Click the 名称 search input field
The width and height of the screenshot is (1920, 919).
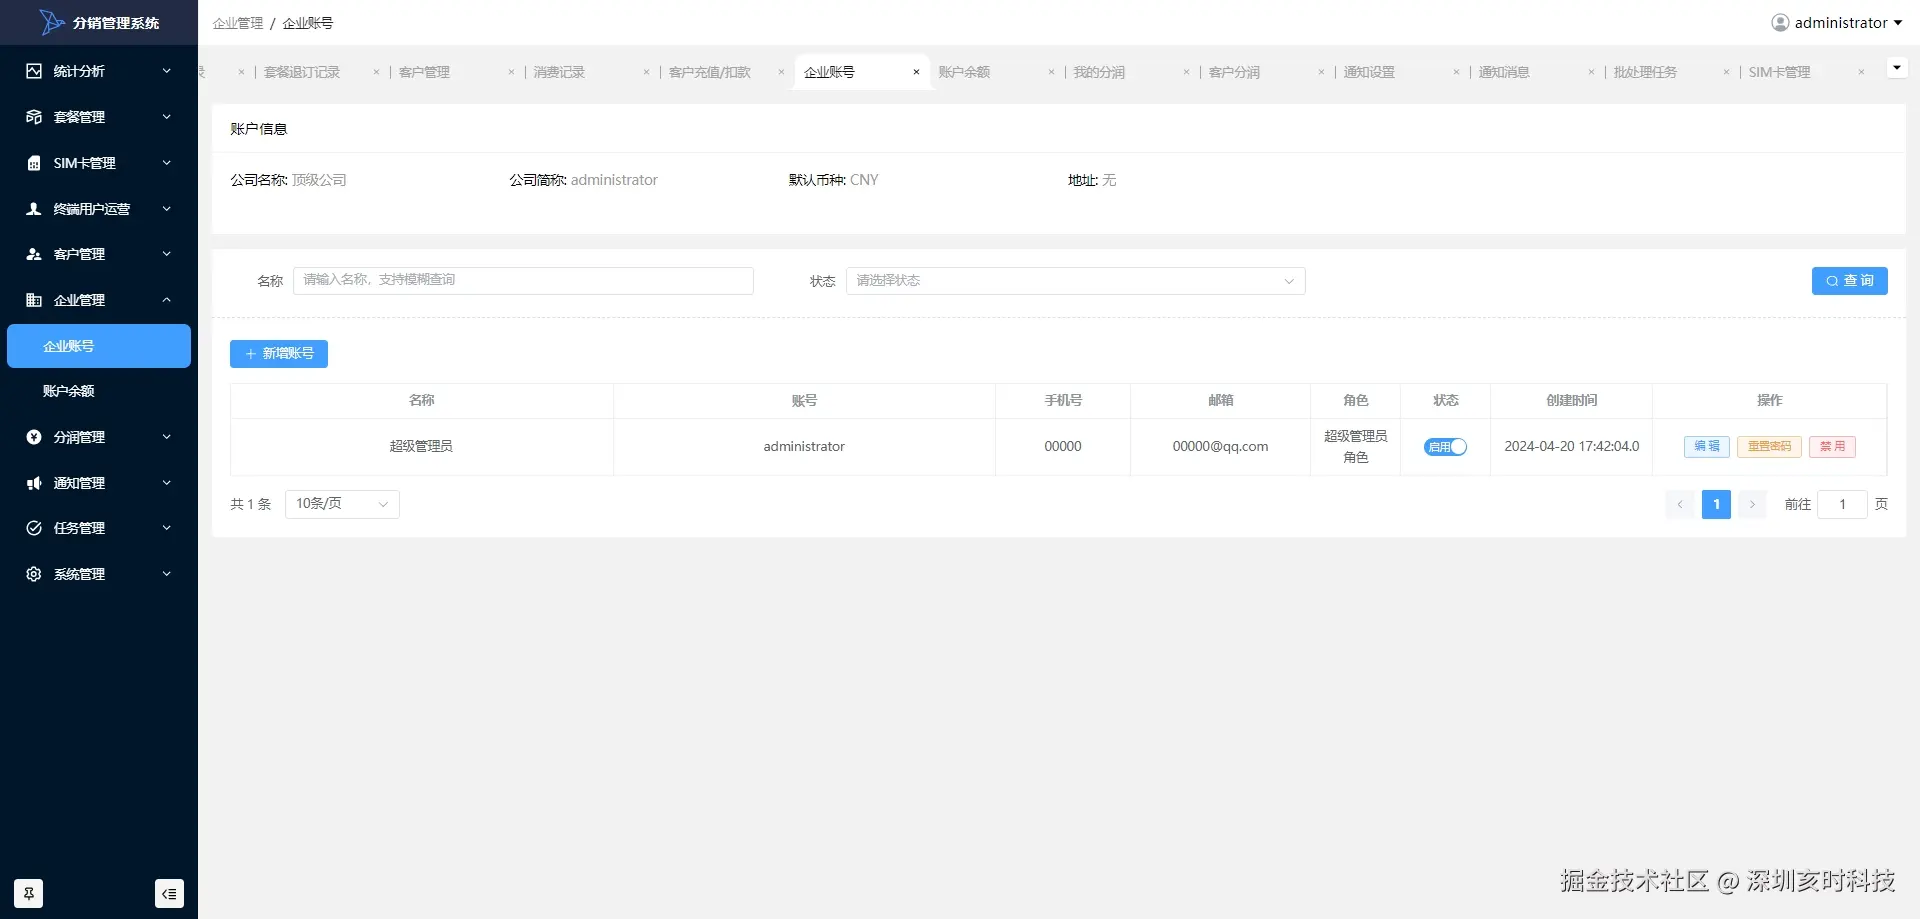523,281
